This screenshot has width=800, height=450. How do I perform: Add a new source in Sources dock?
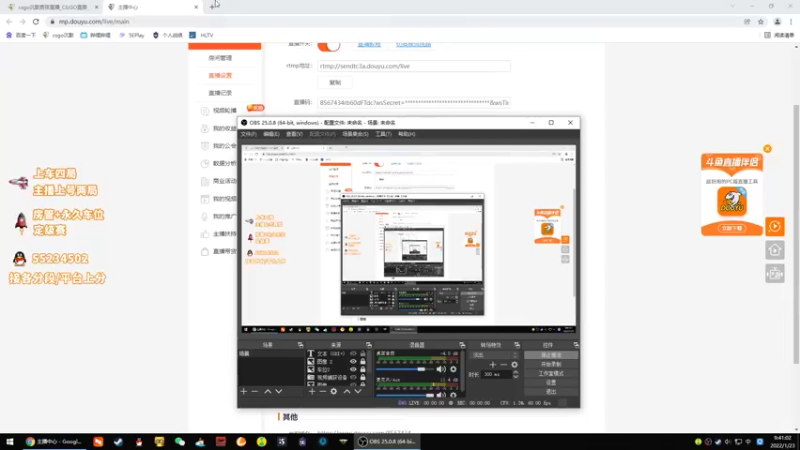[312, 391]
